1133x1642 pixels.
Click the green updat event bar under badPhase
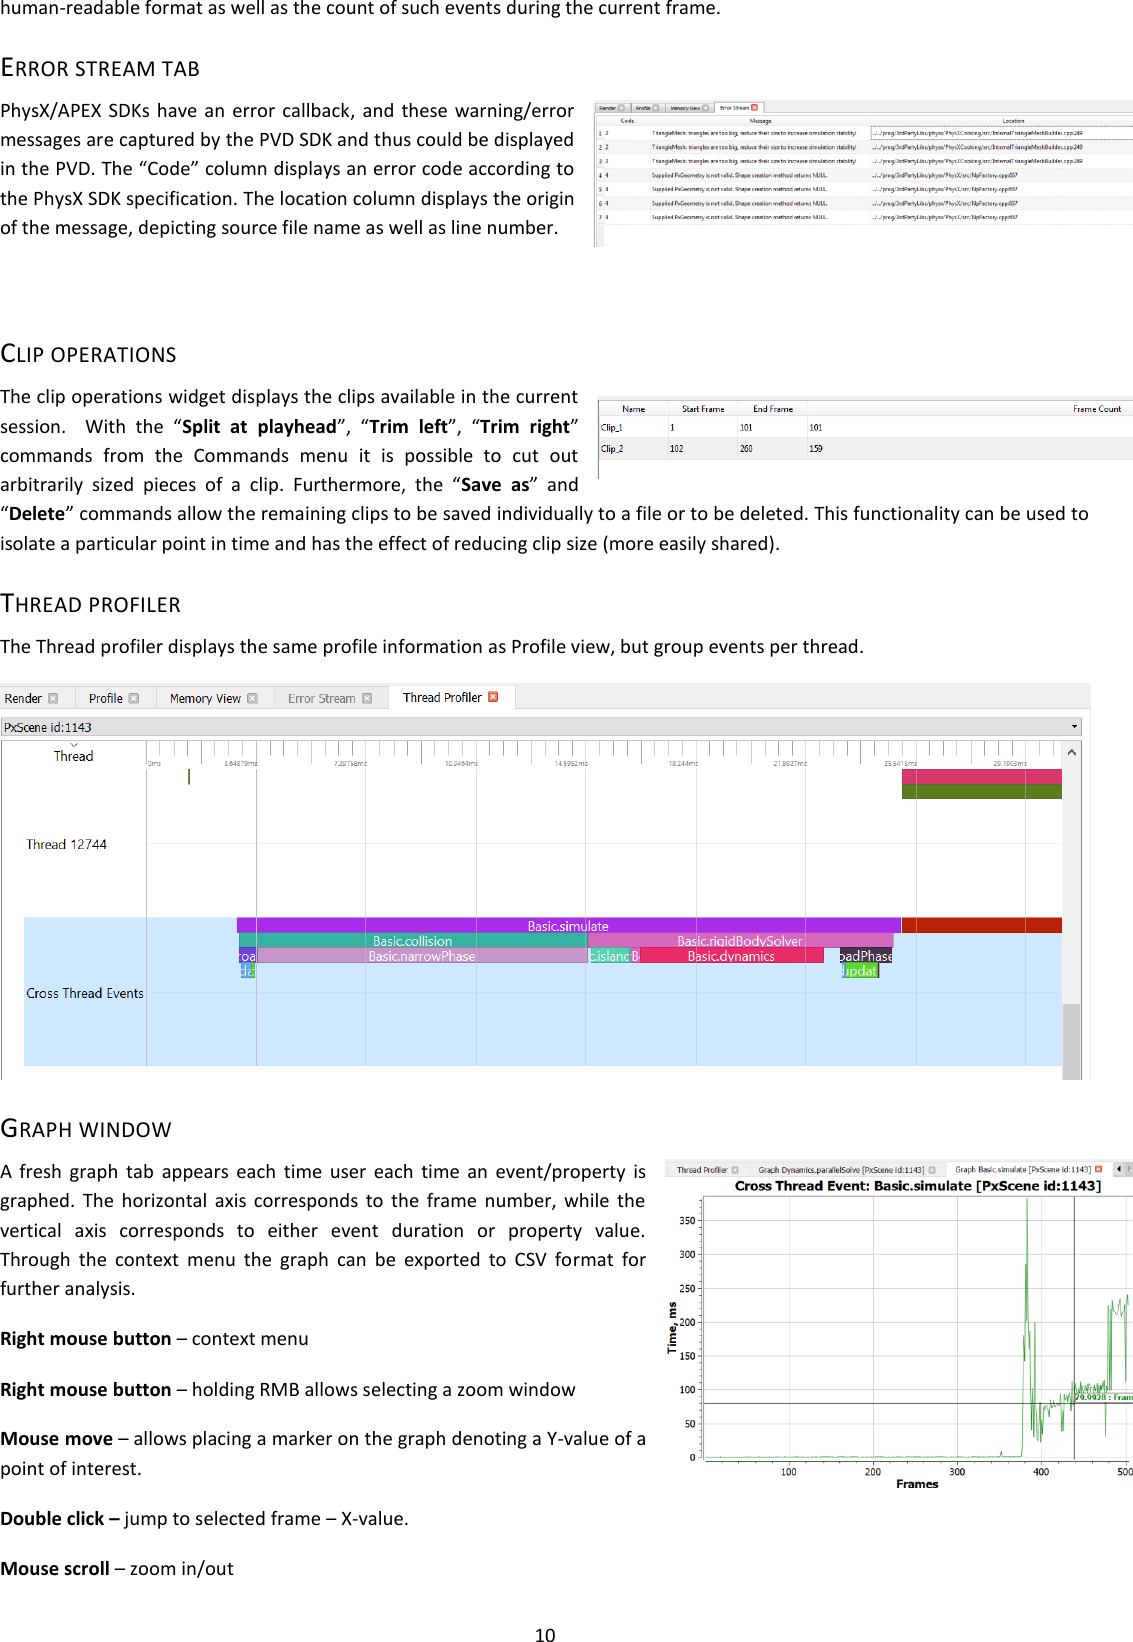click(x=859, y=971)
